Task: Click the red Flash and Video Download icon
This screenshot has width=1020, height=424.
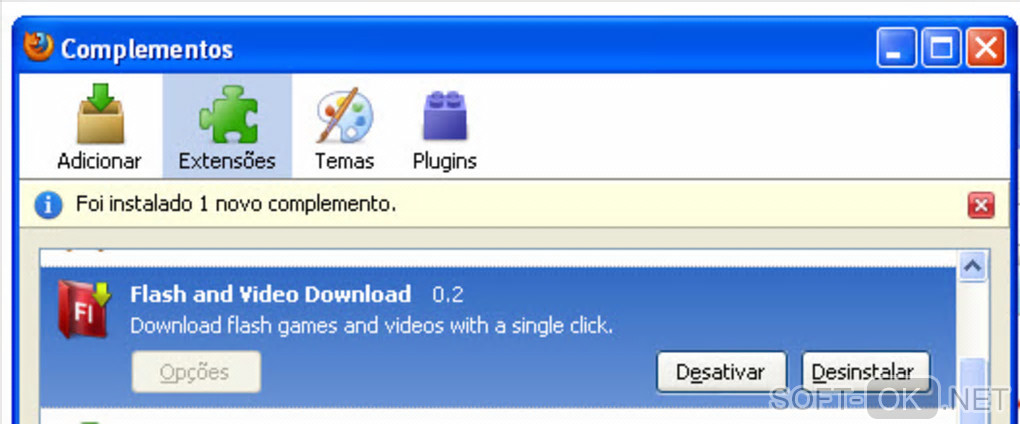Action: point(85,310)
